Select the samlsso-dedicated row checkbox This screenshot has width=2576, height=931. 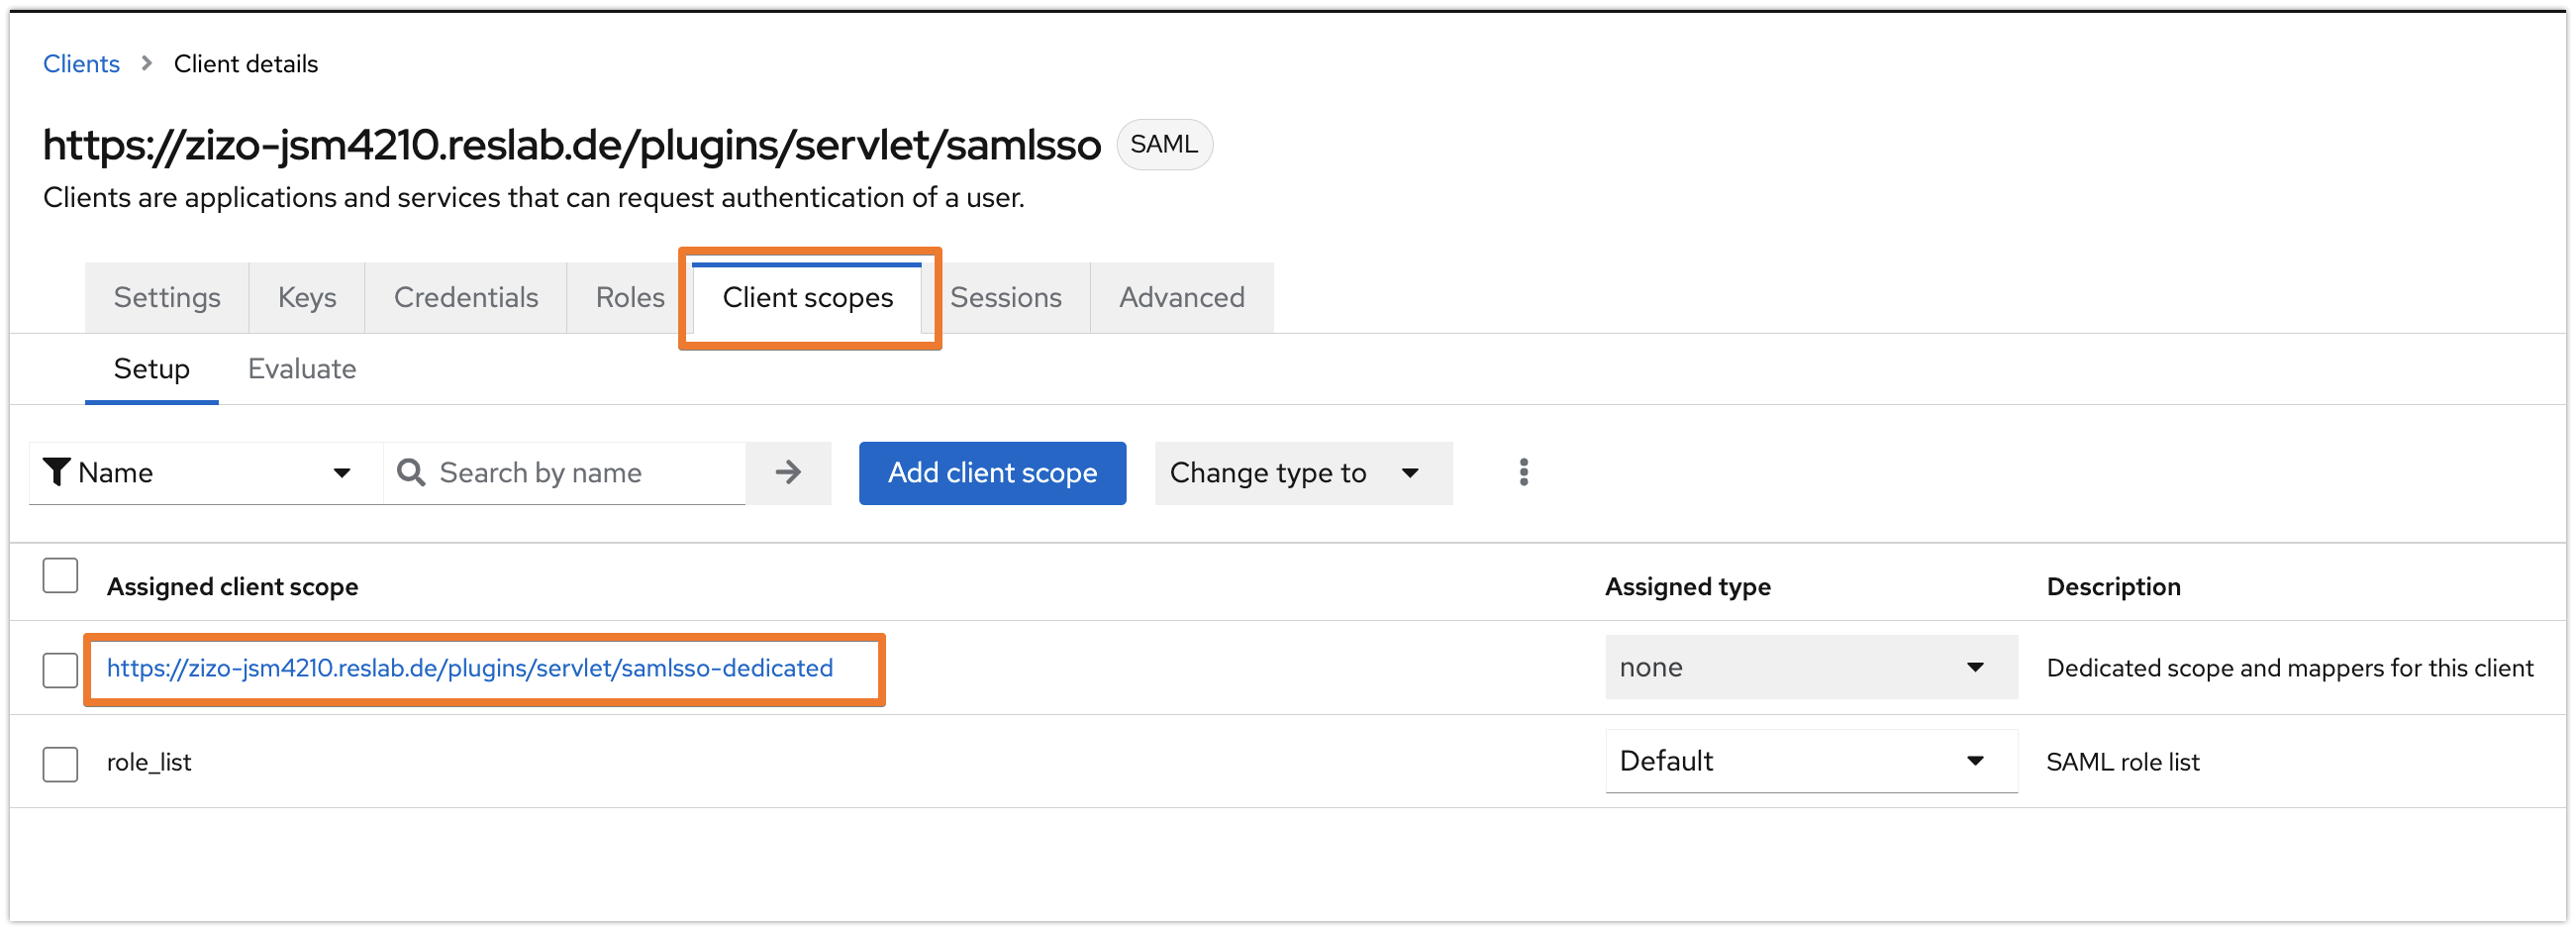(x=60, y=669)
